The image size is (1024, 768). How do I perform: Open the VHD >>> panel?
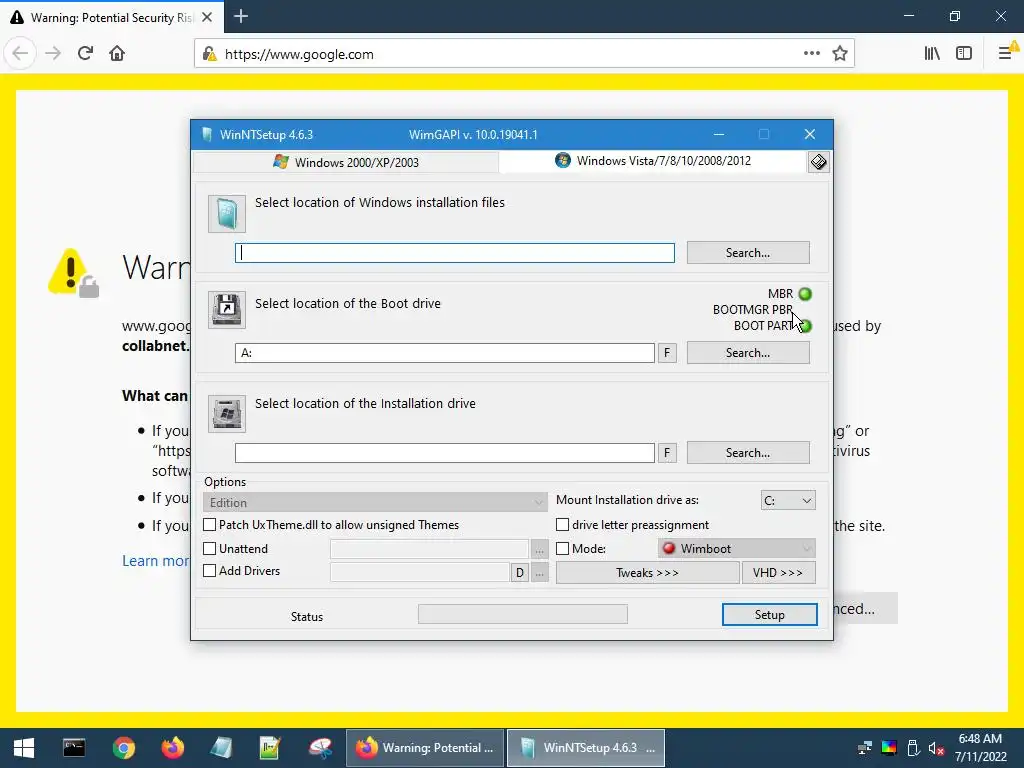pyautogui.click(x=778, y=573)
